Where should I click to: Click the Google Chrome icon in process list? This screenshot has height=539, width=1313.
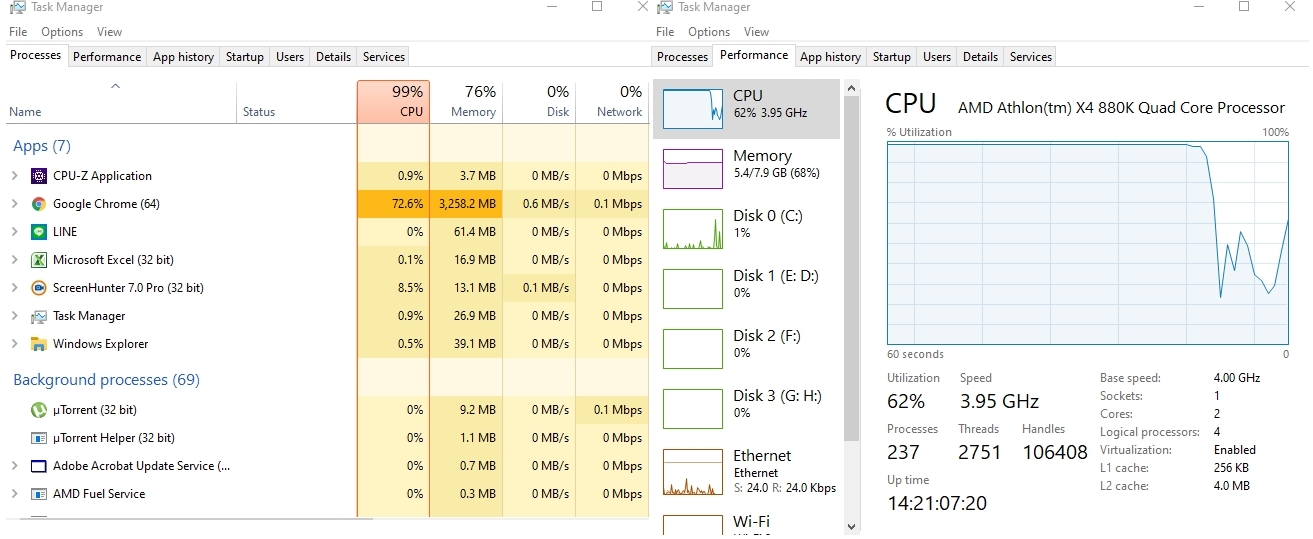coord(39,204)
